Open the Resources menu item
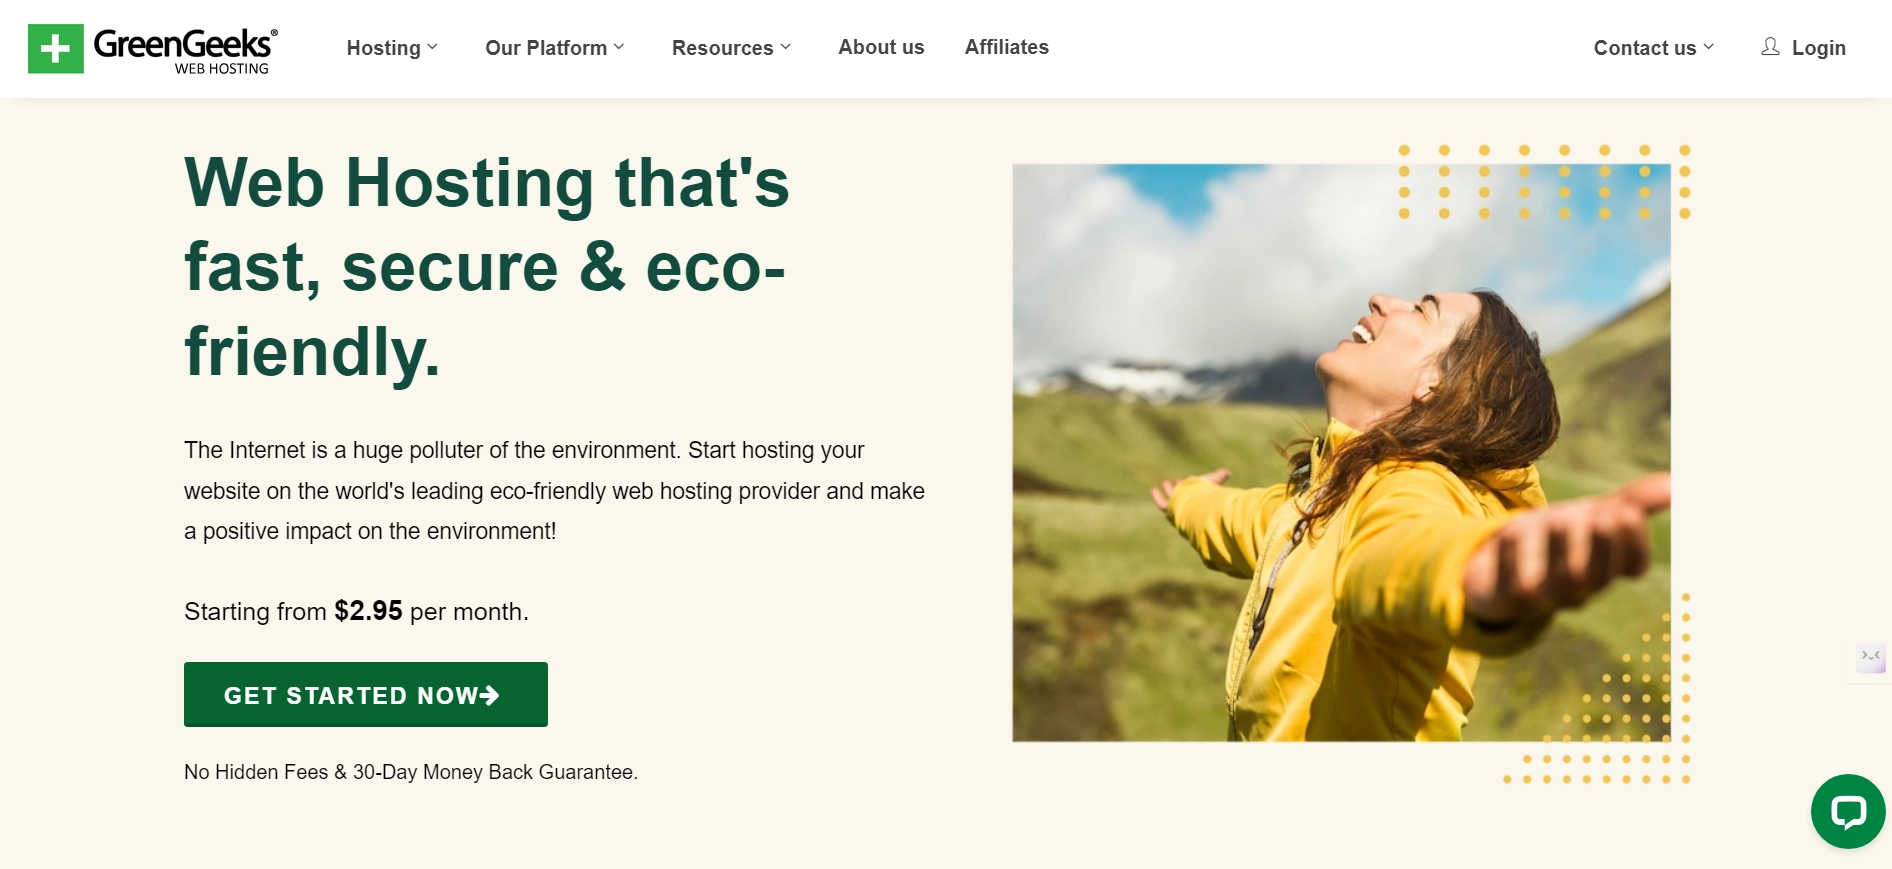Image resolution: width=1892 pixels, height=869 pixels. [722, 48]
